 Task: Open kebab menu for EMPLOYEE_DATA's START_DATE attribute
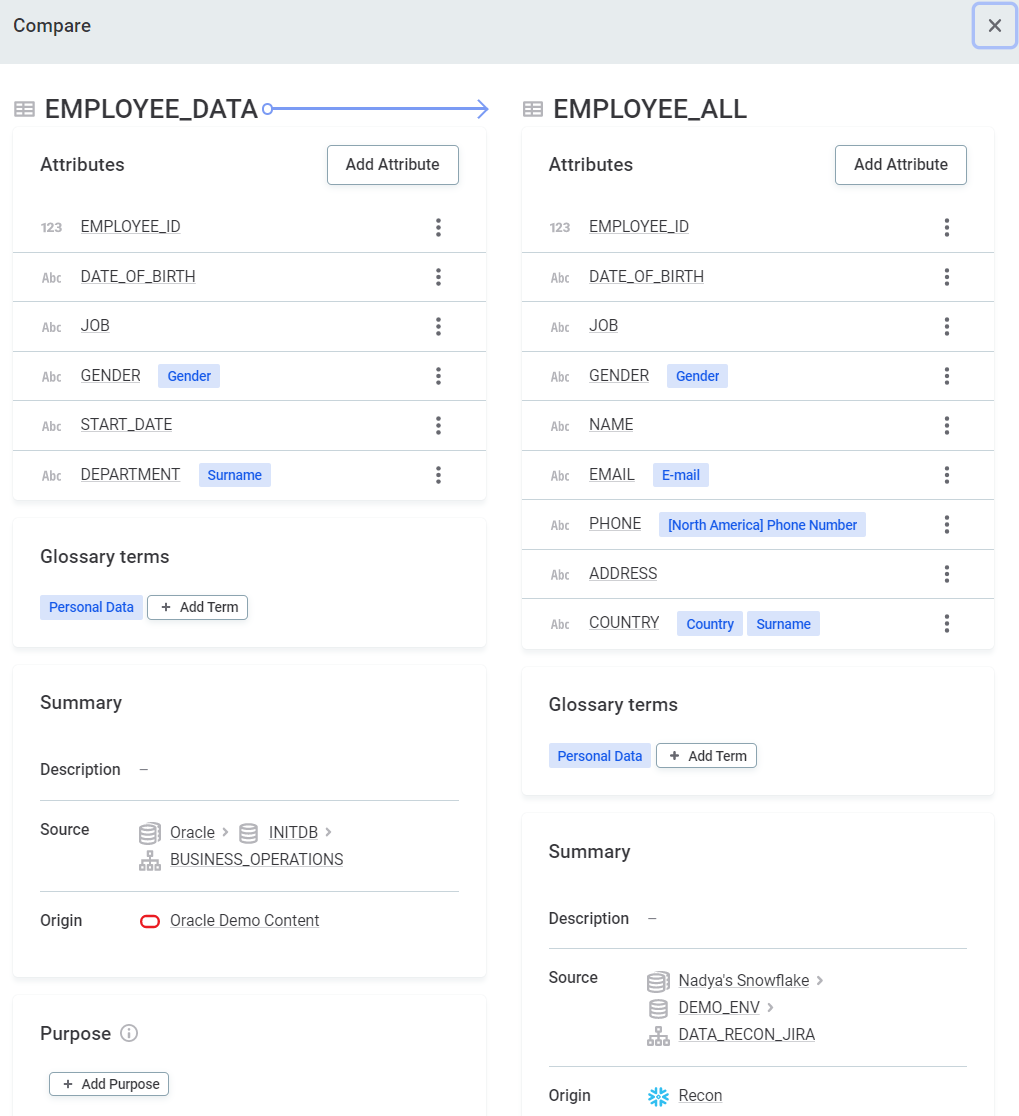[x=438, y=426]
